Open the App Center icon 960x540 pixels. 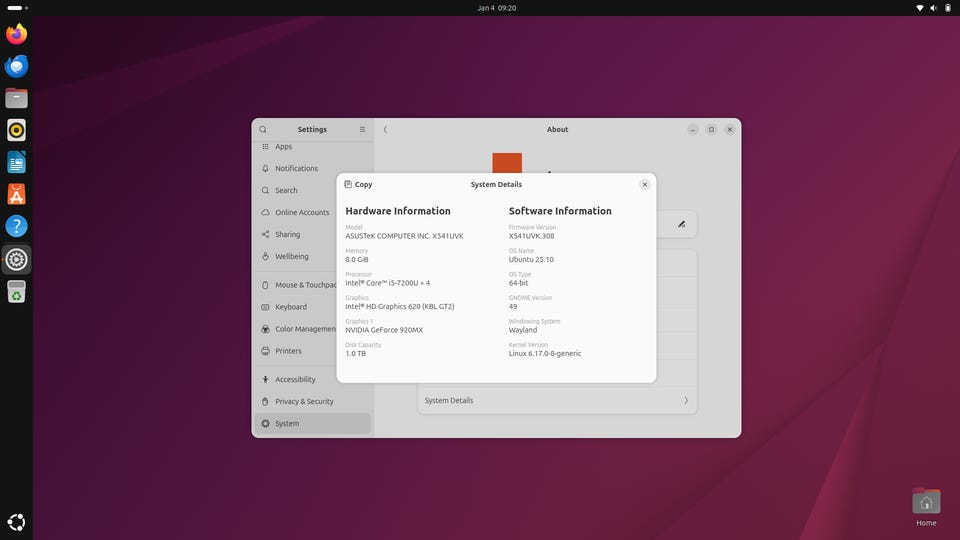[x=16, y=194]
